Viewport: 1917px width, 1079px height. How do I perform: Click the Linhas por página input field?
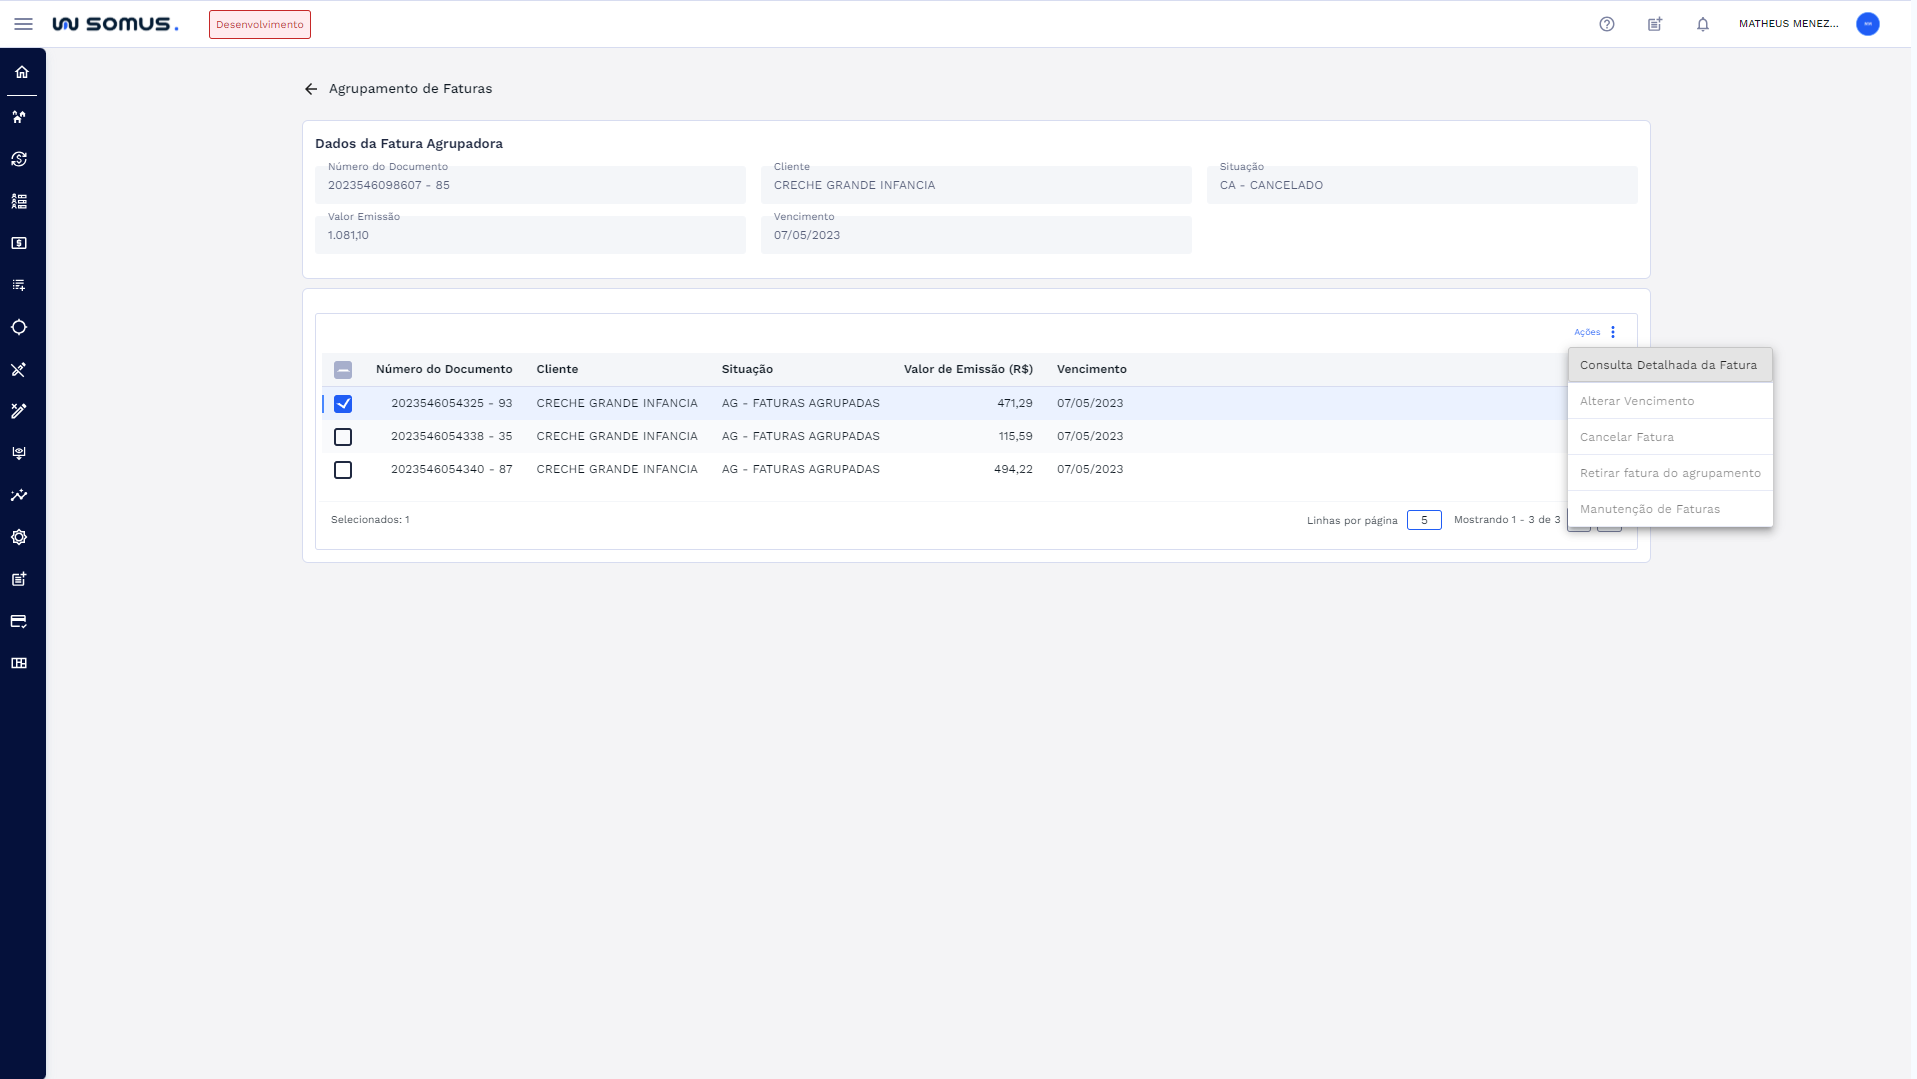point(1423,520)
